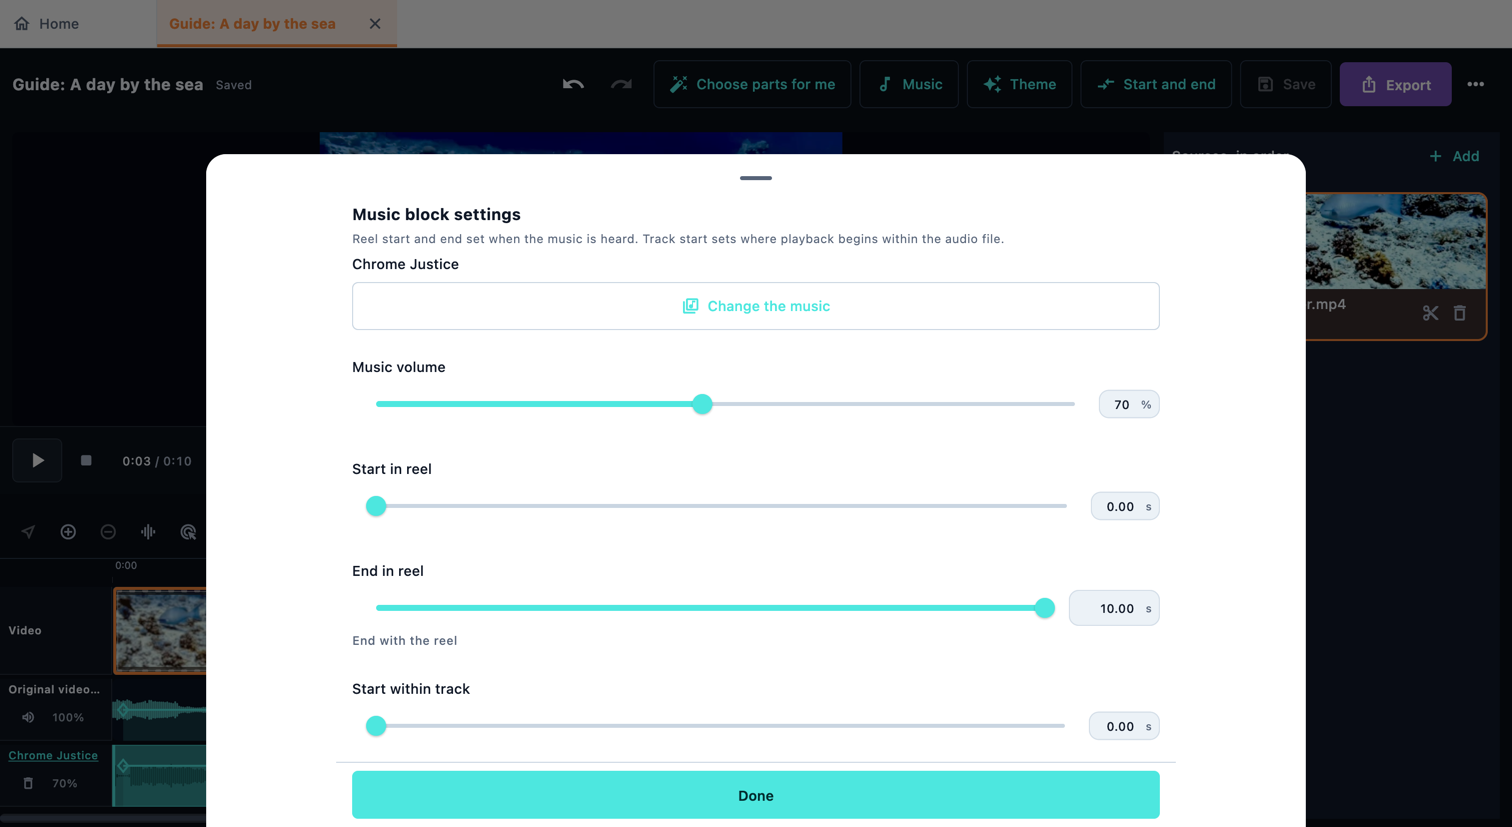Click the Save button

[1286, 84]
